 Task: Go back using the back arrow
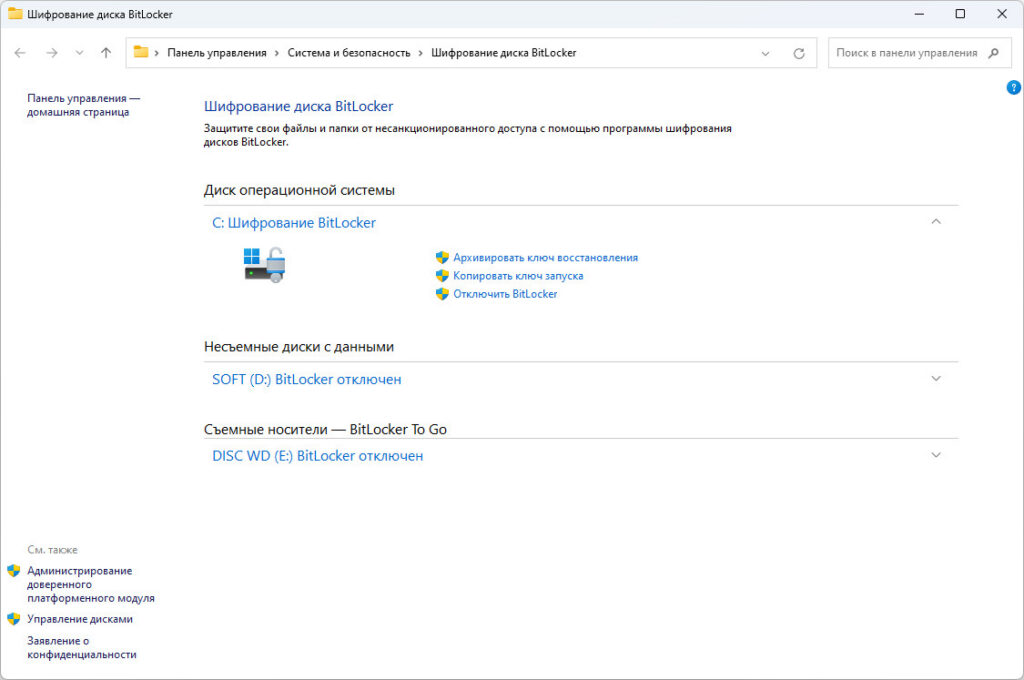coord(20,53)
